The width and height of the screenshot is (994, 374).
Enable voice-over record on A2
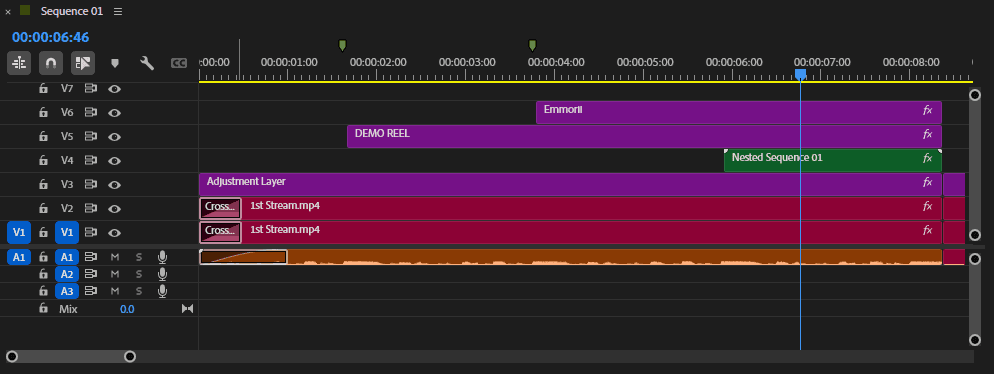tap(162, 274)
